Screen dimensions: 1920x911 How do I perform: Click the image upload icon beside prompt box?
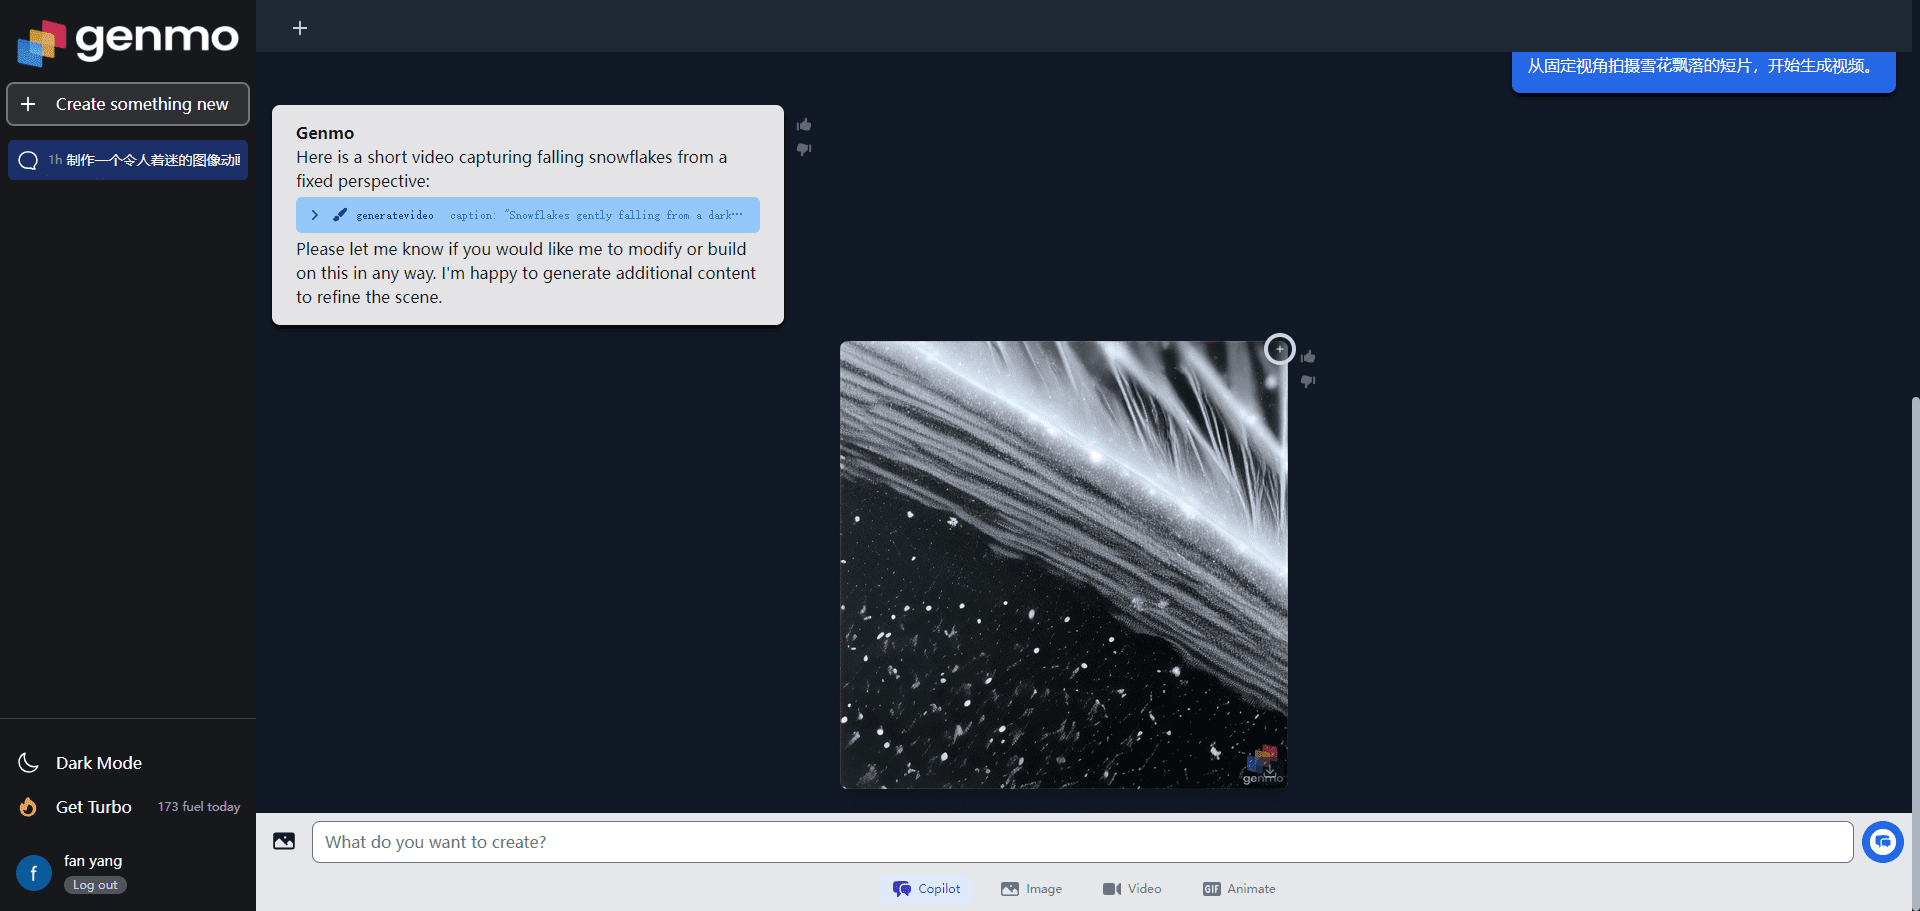[x=284, y=842]
